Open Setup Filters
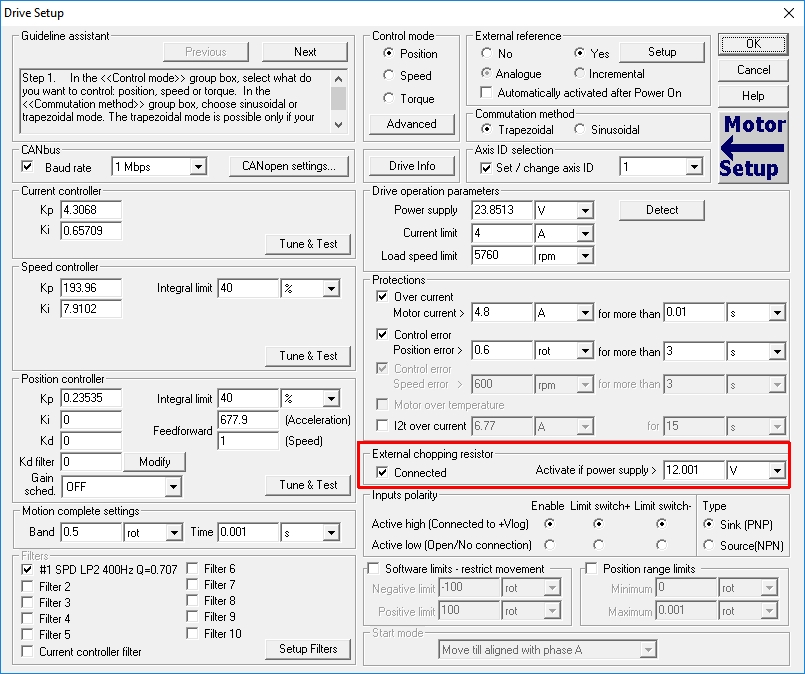The height and width of the screenshot is (674, 805). (308, 649)
